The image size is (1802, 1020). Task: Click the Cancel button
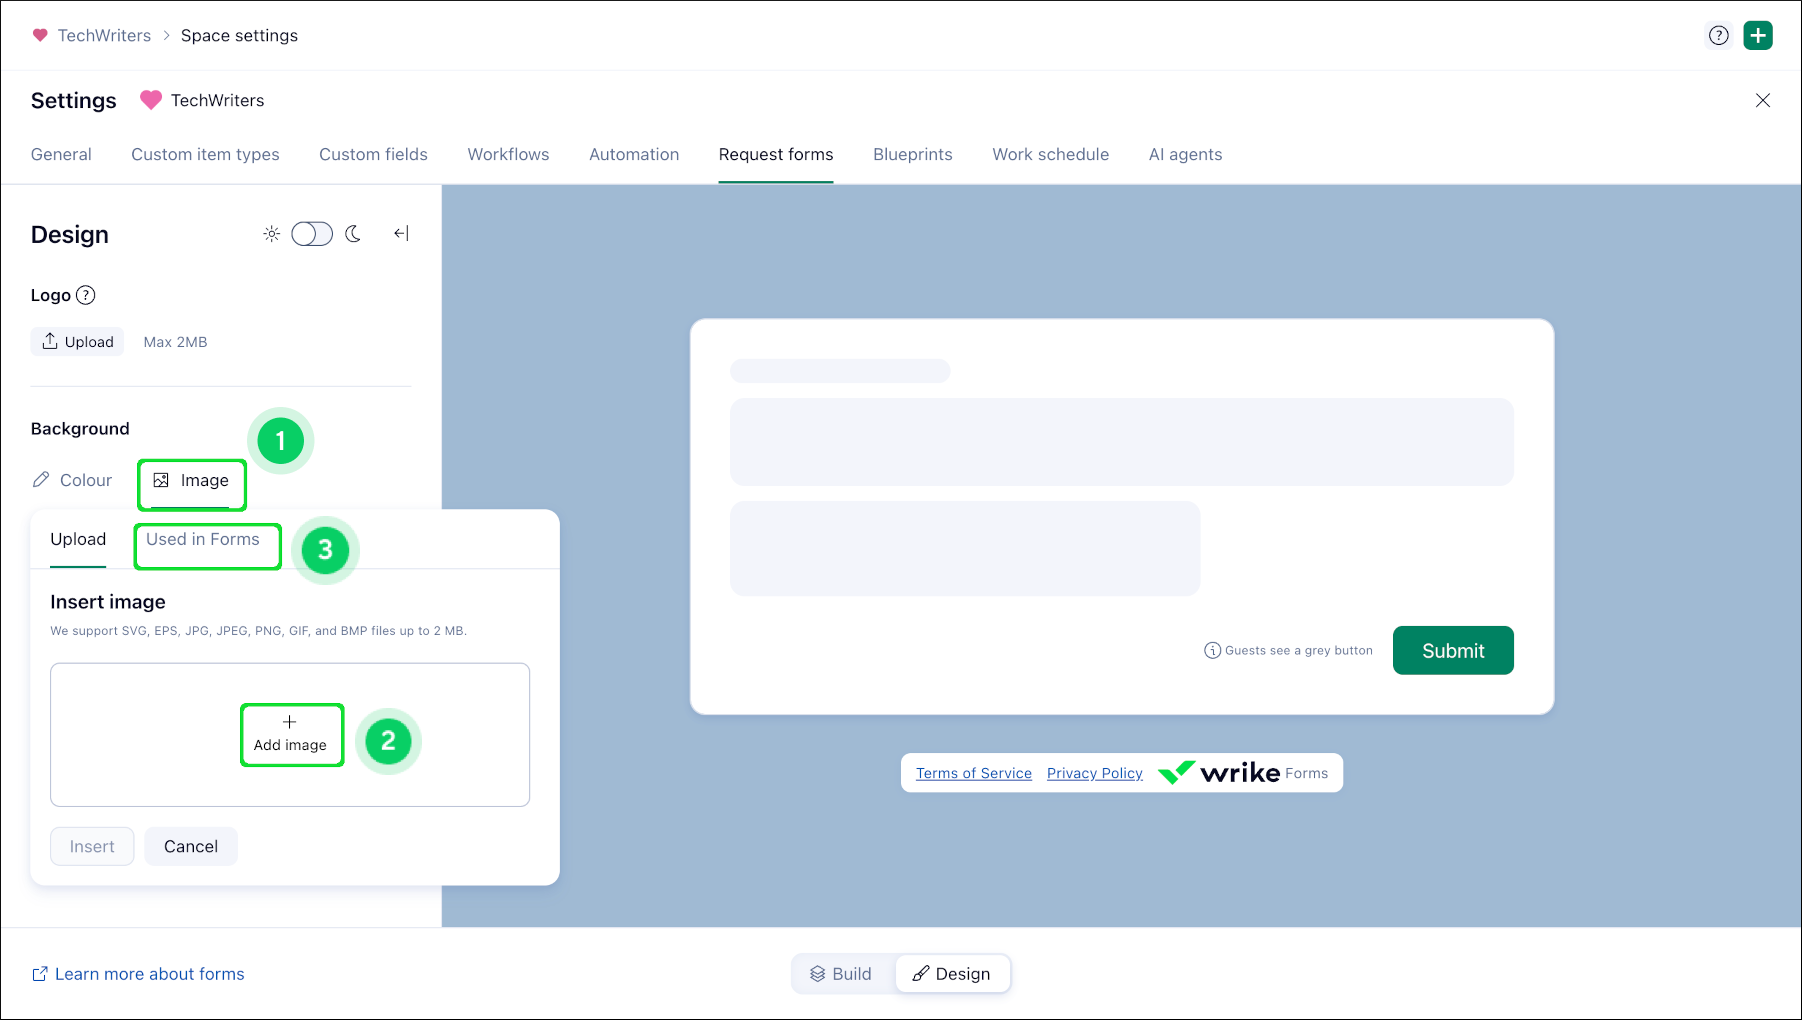coord(191,847)
